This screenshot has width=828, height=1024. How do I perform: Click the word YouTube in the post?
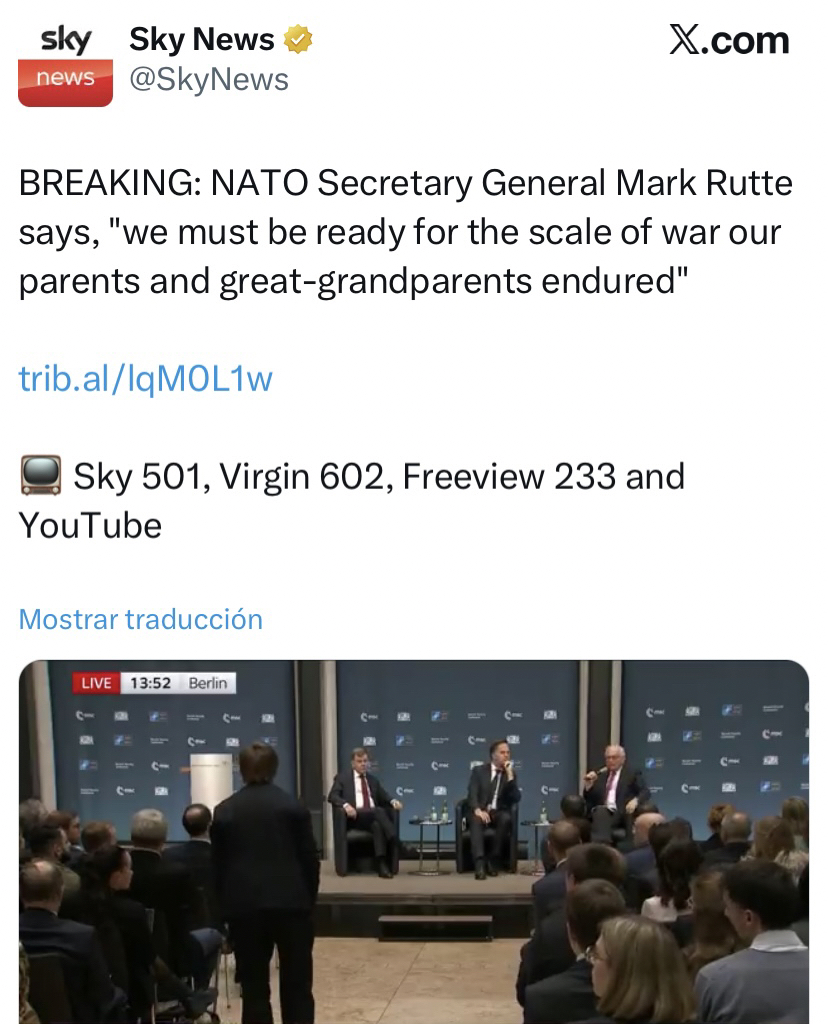tap(90, 526)
